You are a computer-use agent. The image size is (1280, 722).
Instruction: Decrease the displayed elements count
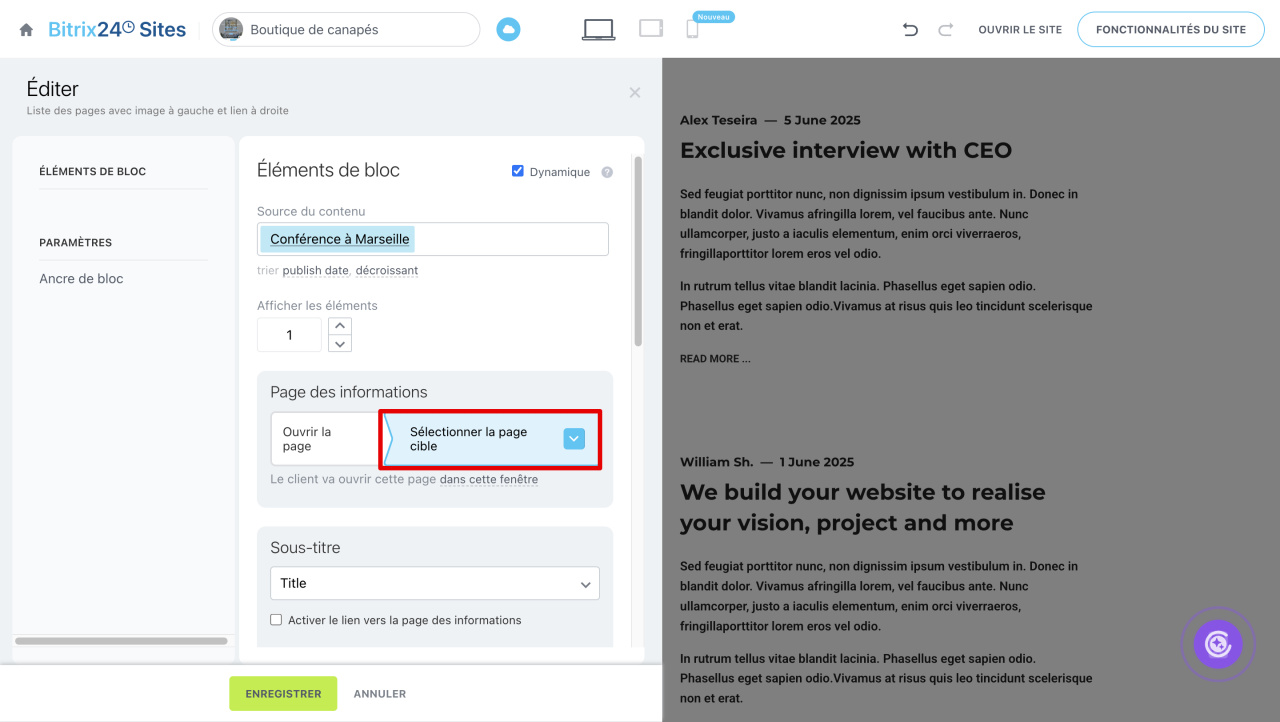(340, 344)
